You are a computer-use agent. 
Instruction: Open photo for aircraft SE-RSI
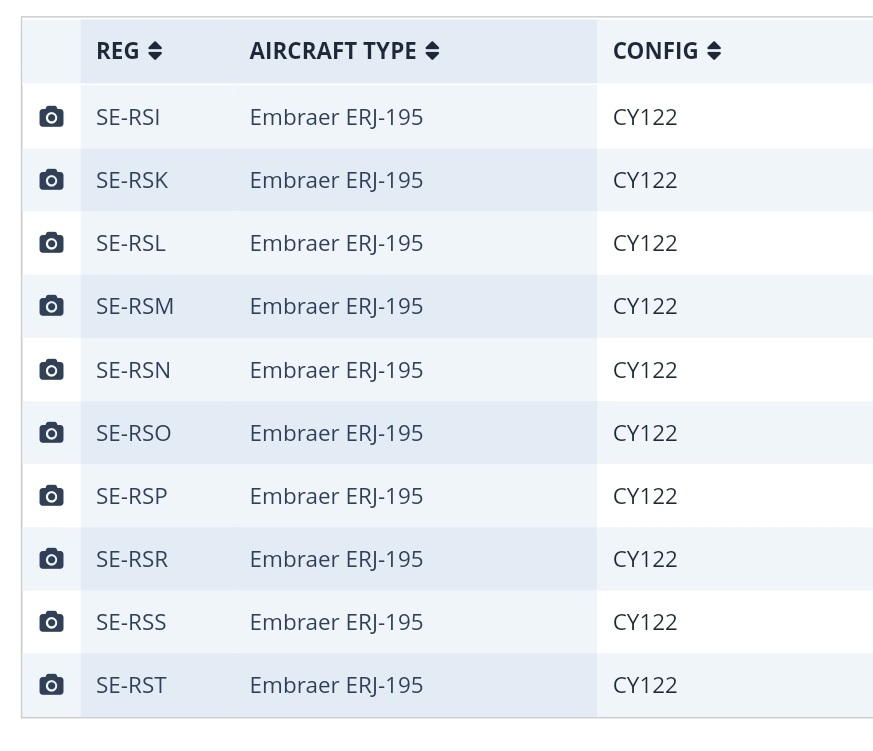tap(51, 117)
